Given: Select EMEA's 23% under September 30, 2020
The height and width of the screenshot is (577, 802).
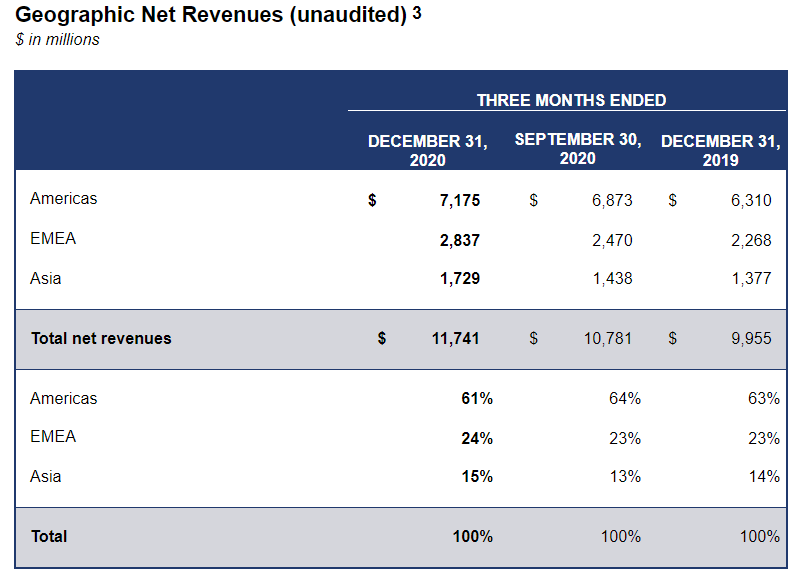Looking at the screenshot, I should click(625, 438).
